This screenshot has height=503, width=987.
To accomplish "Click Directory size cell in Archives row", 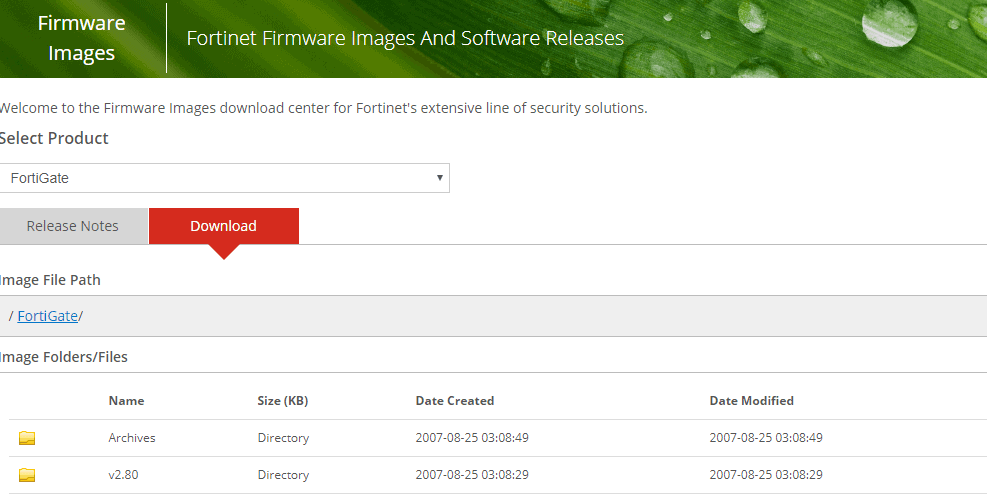I will (283, 438).
